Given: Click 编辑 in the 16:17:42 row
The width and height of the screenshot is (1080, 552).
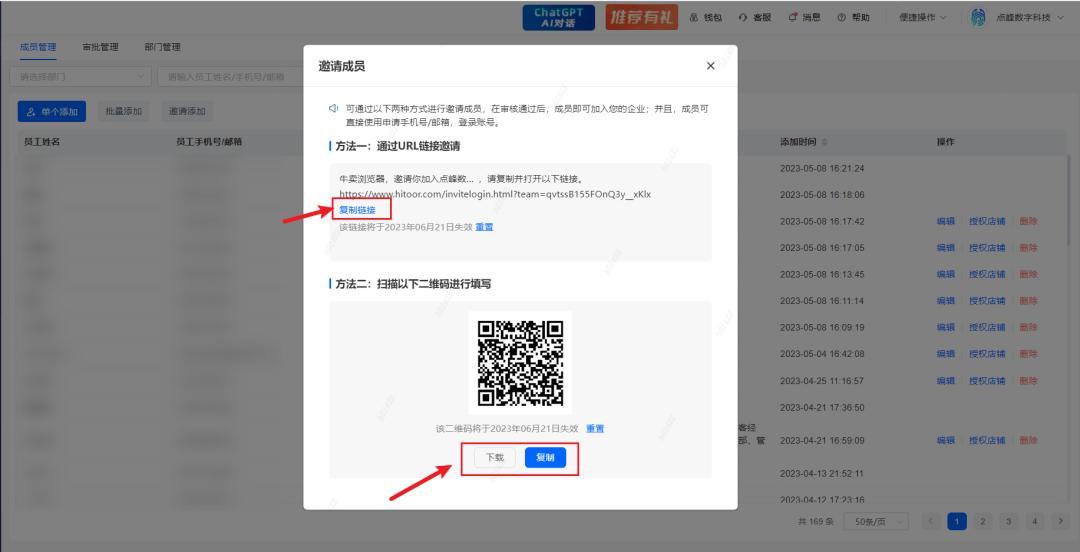Looking at the screenshot, I should 946,221.
